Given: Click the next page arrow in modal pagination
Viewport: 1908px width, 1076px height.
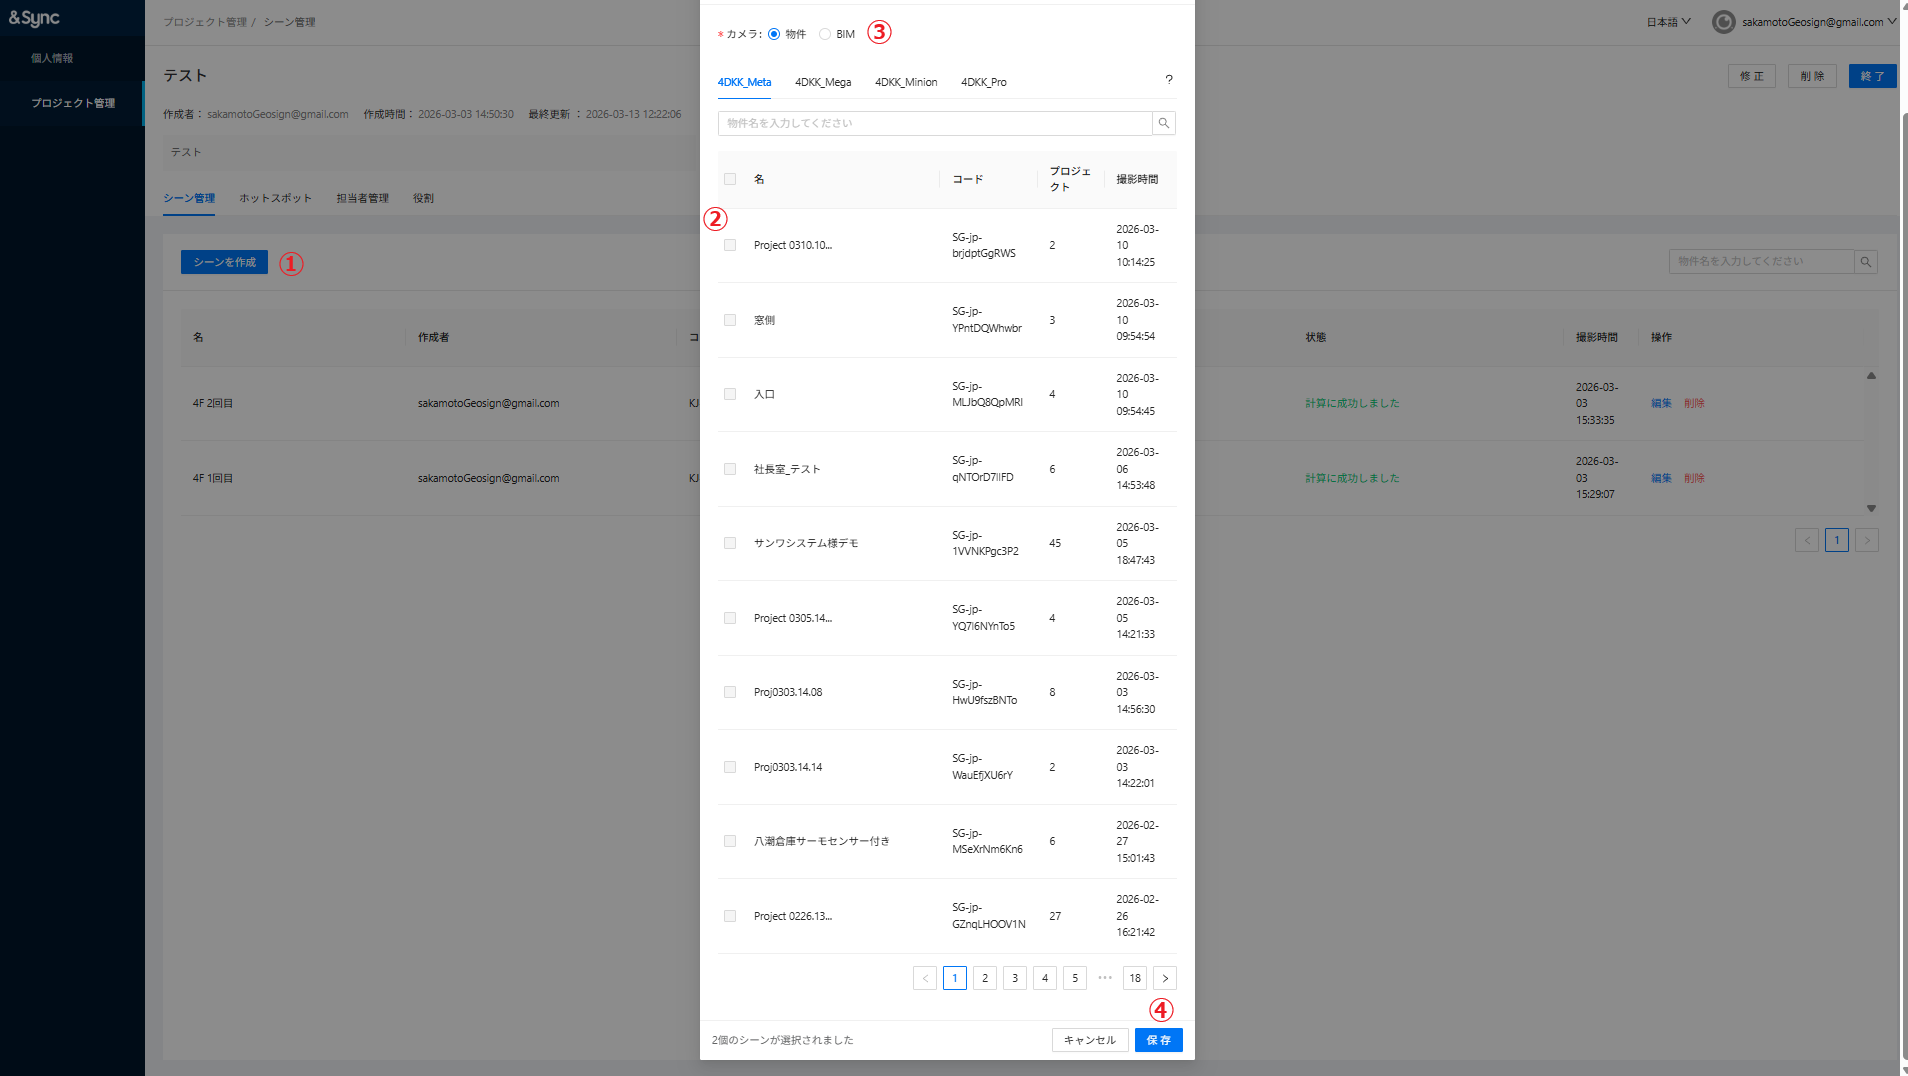Looking at the screenshot, I should pyautogui.click(x=1164, y=978).
